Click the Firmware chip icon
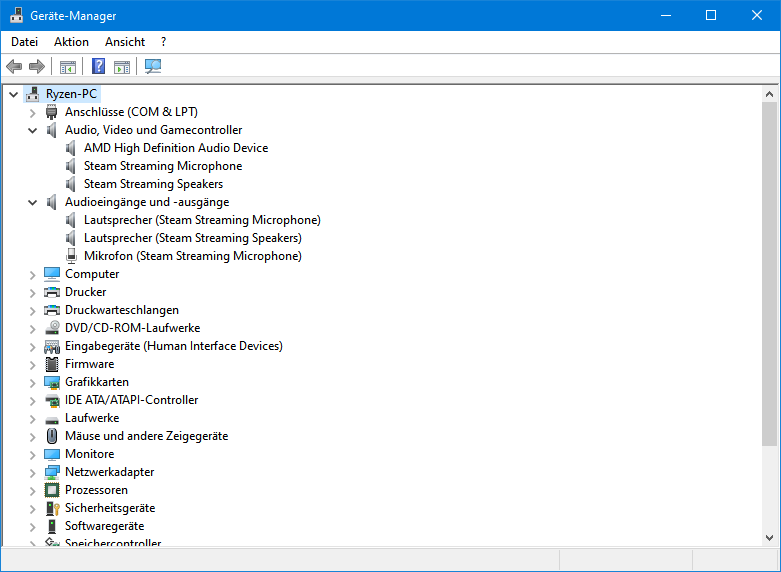Viewport: 781px width, 572px height. (52, 364)
